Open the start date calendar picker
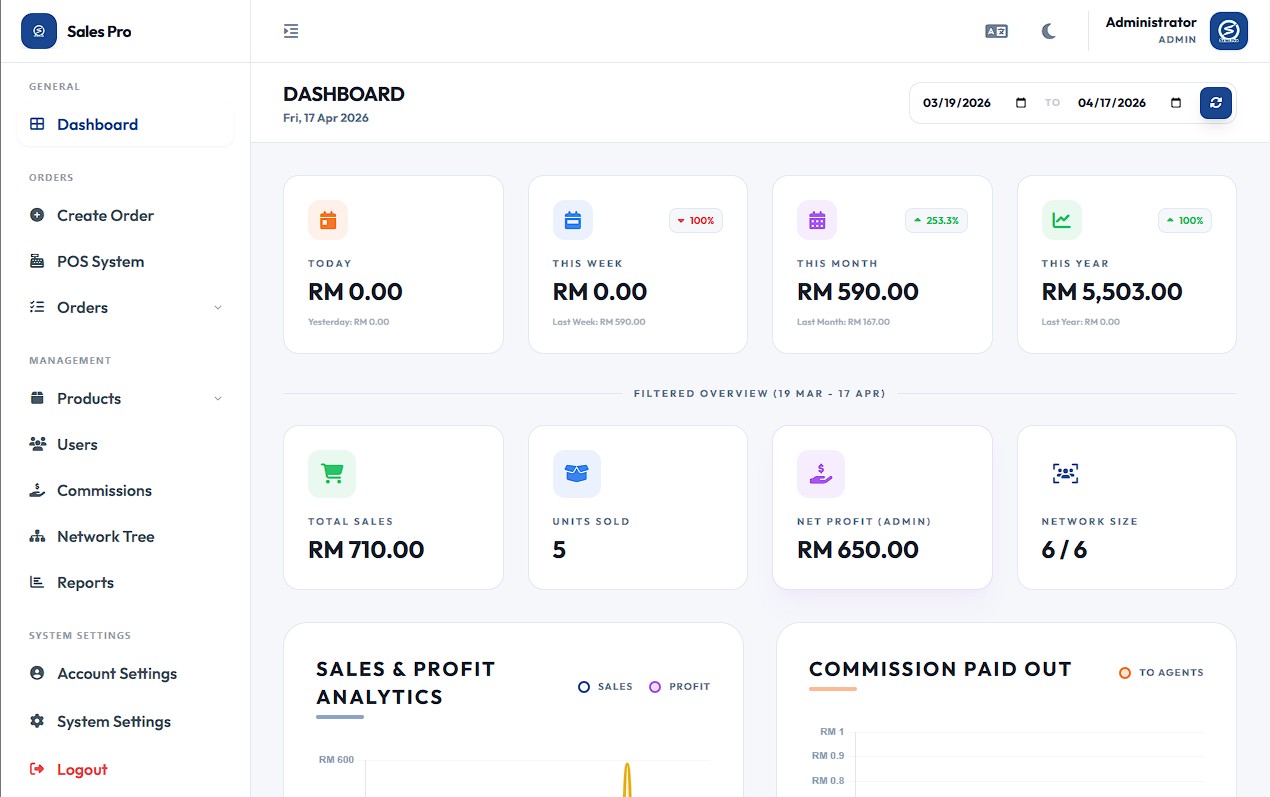1270x797 pixels. coord(1022,102)
